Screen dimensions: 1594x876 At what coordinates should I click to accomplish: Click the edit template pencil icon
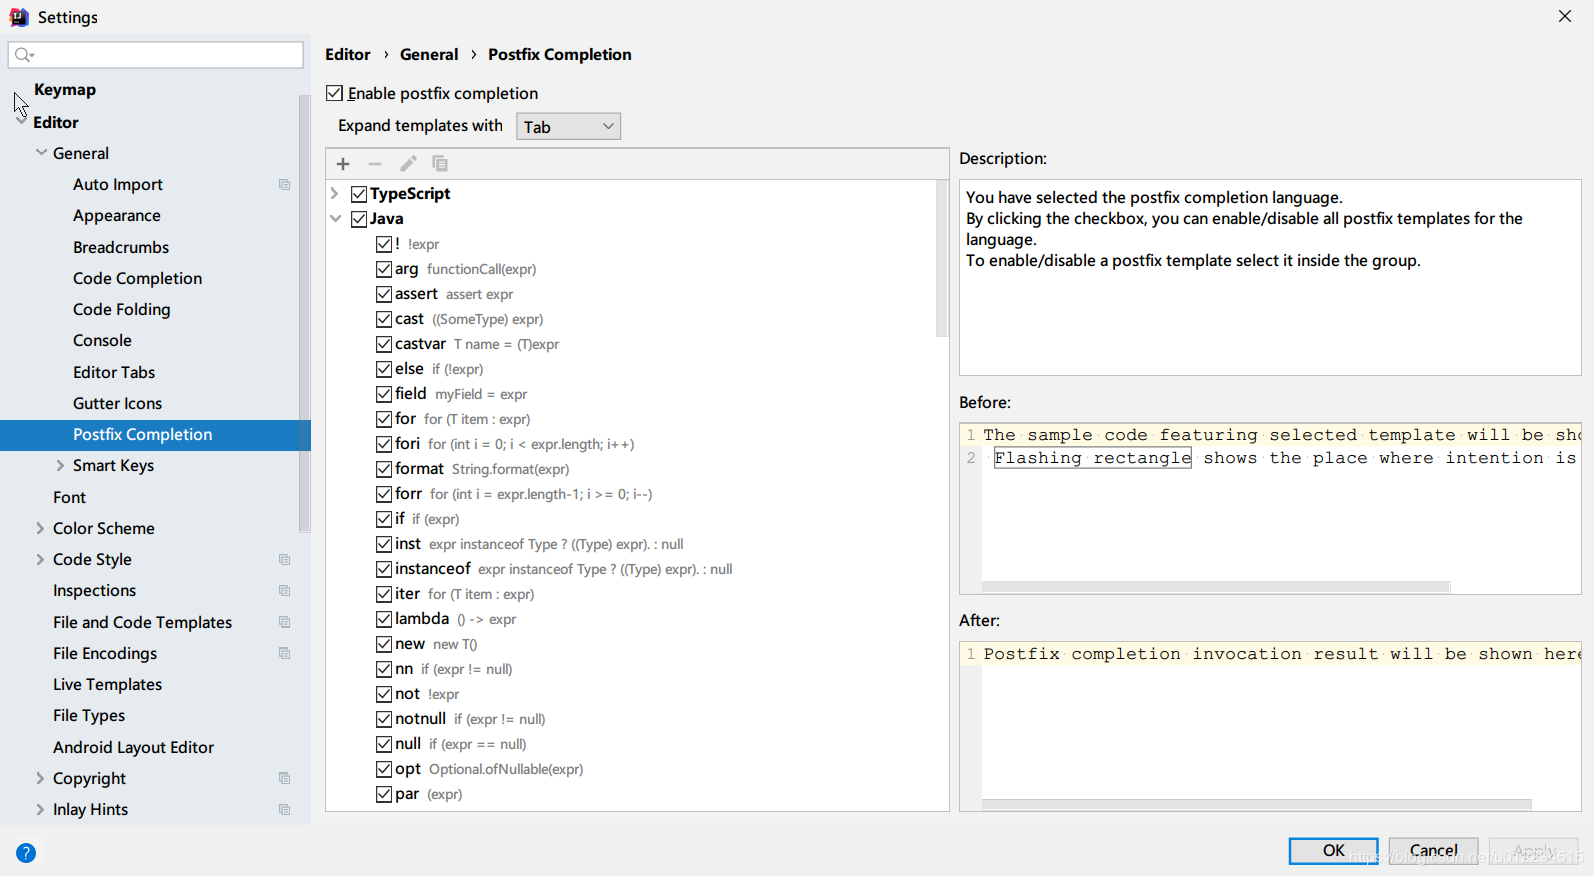(x=408, y=164)
